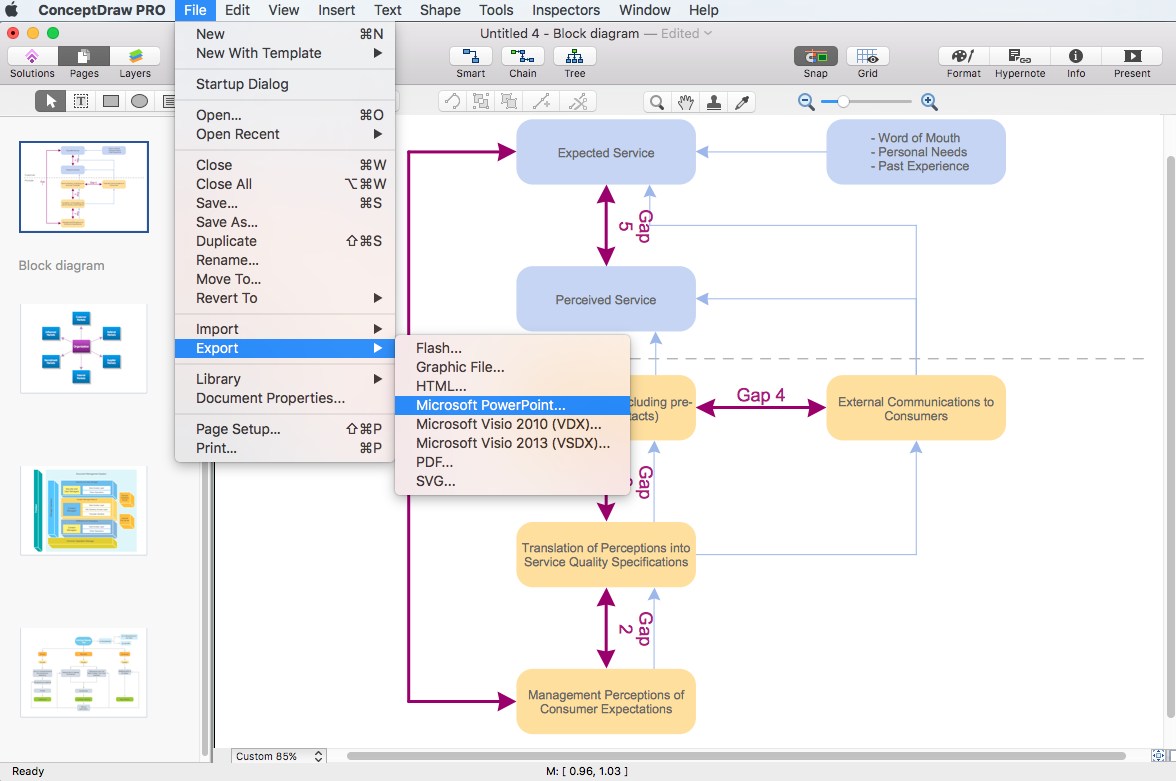Select the Smart connector tool
This screenshot has height=781, width=1176.
pyautogui.click(x=470, y=57)
